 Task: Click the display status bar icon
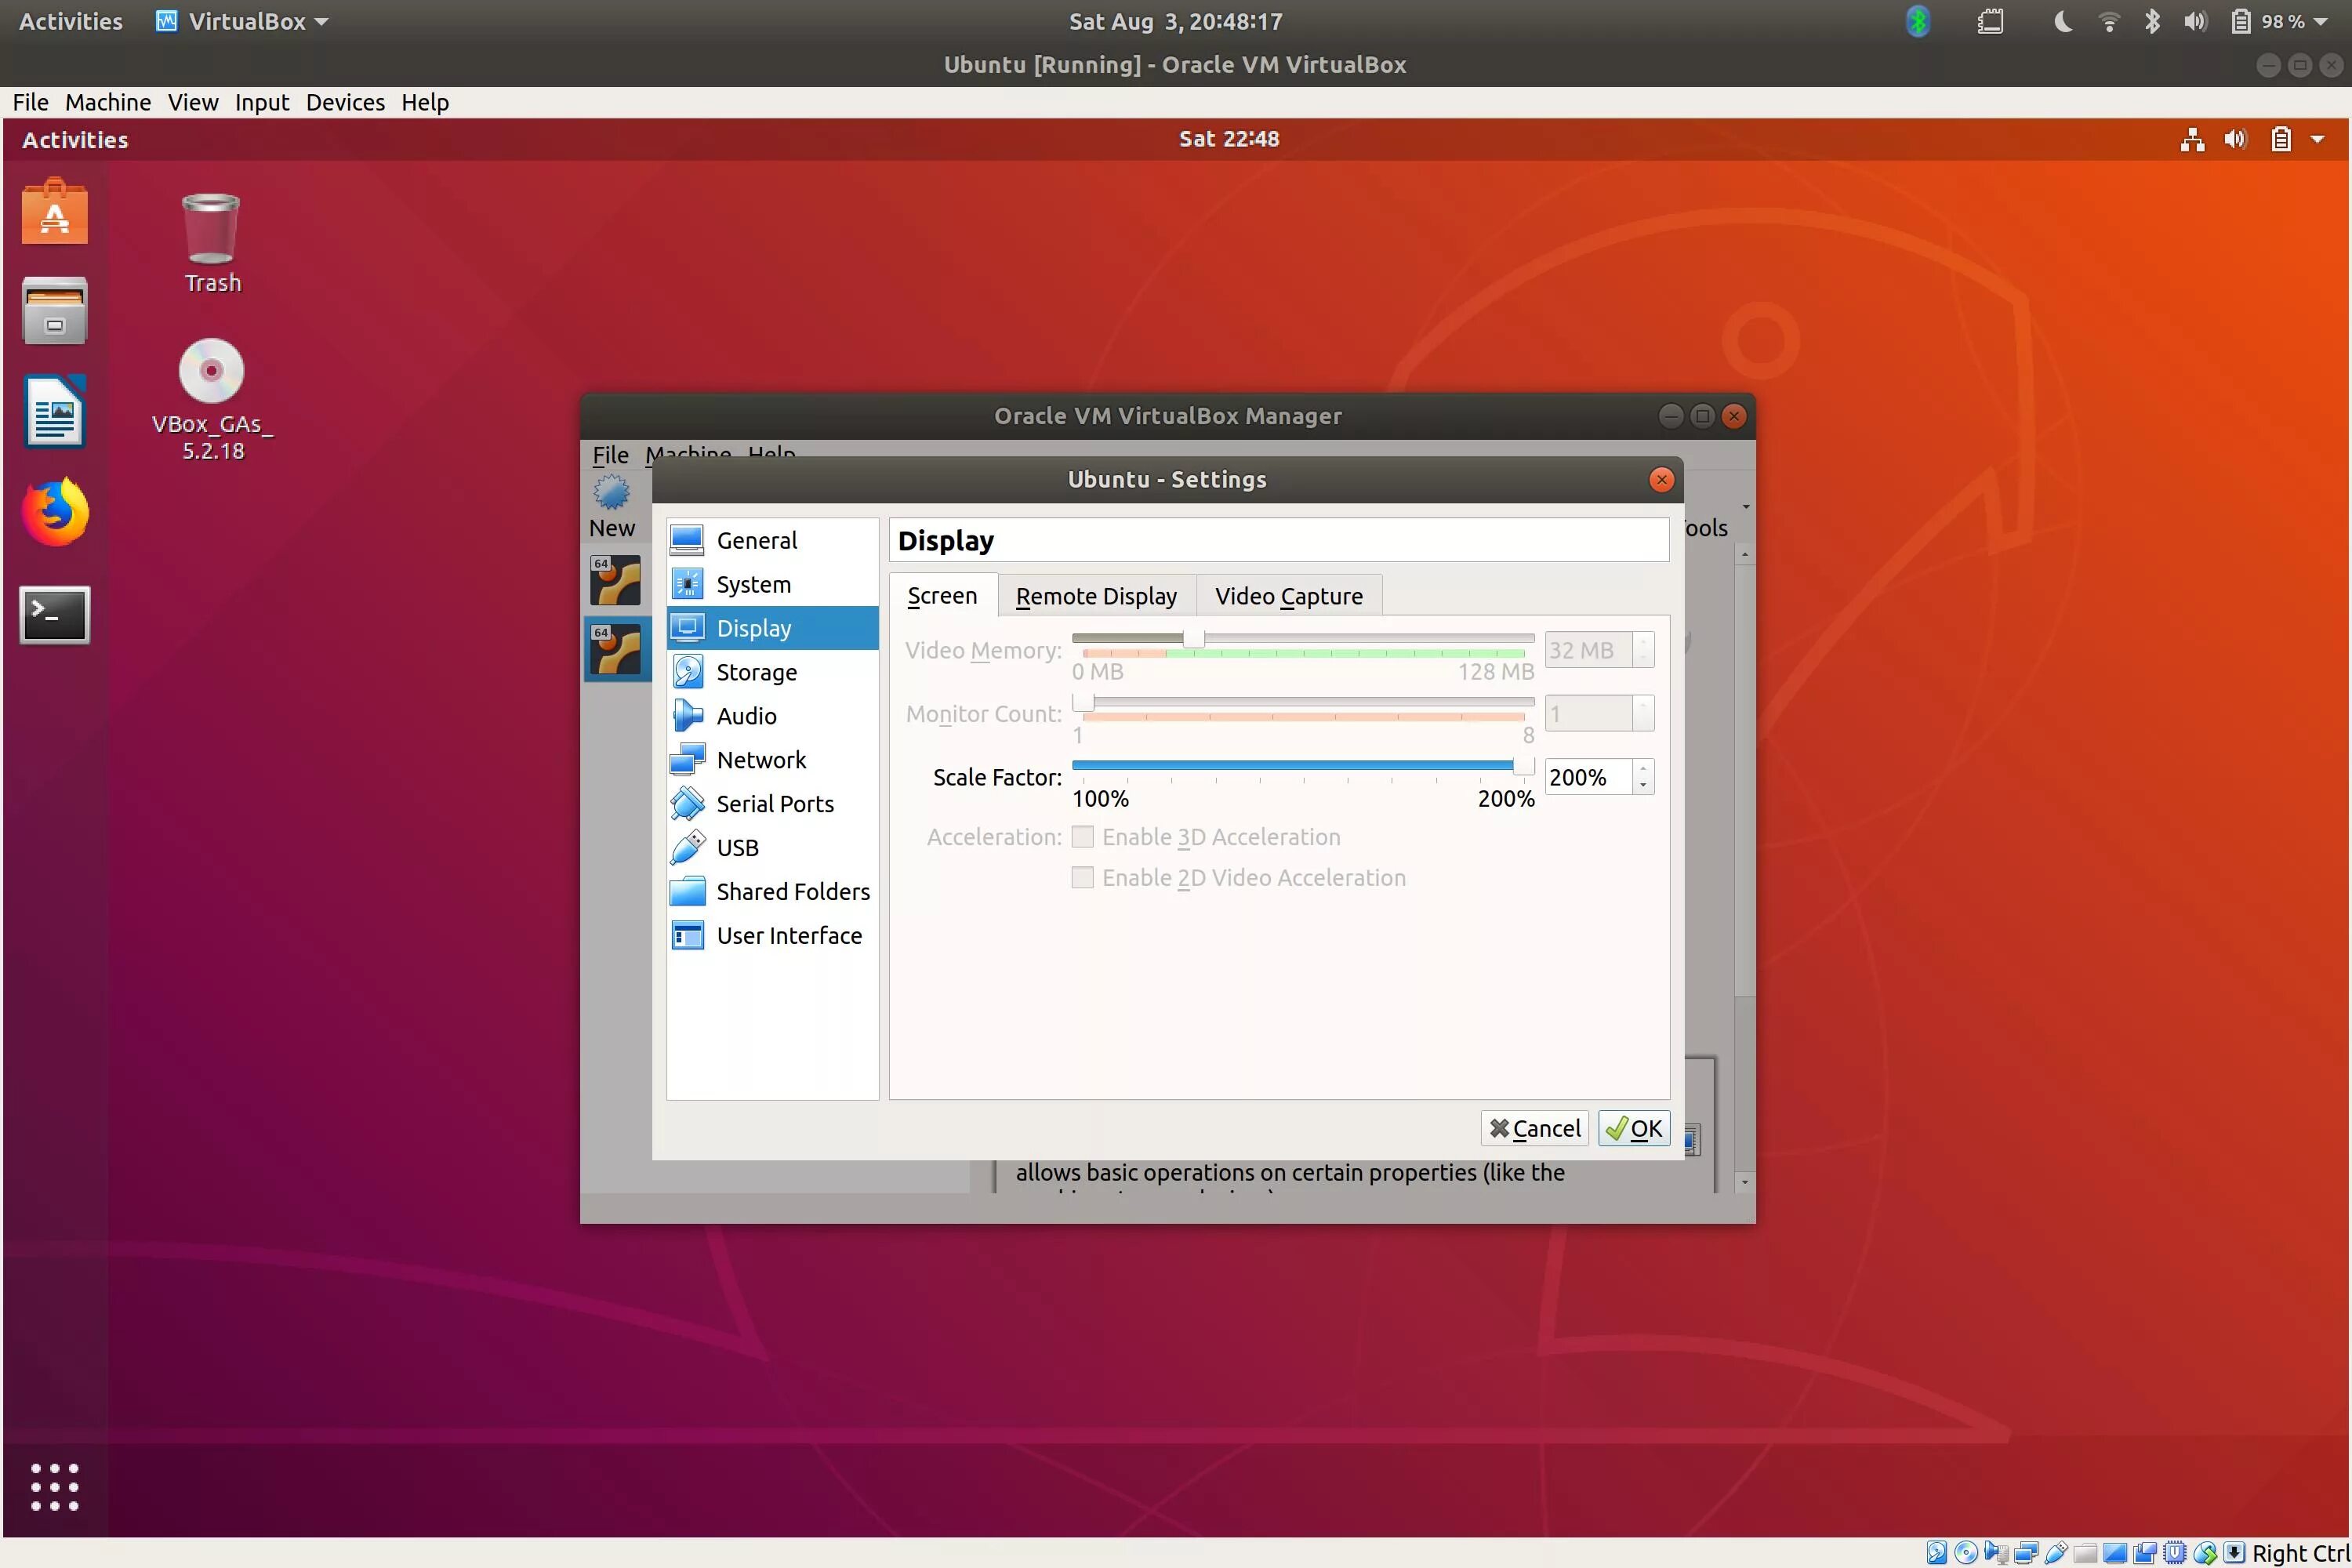point(2115,1554)
